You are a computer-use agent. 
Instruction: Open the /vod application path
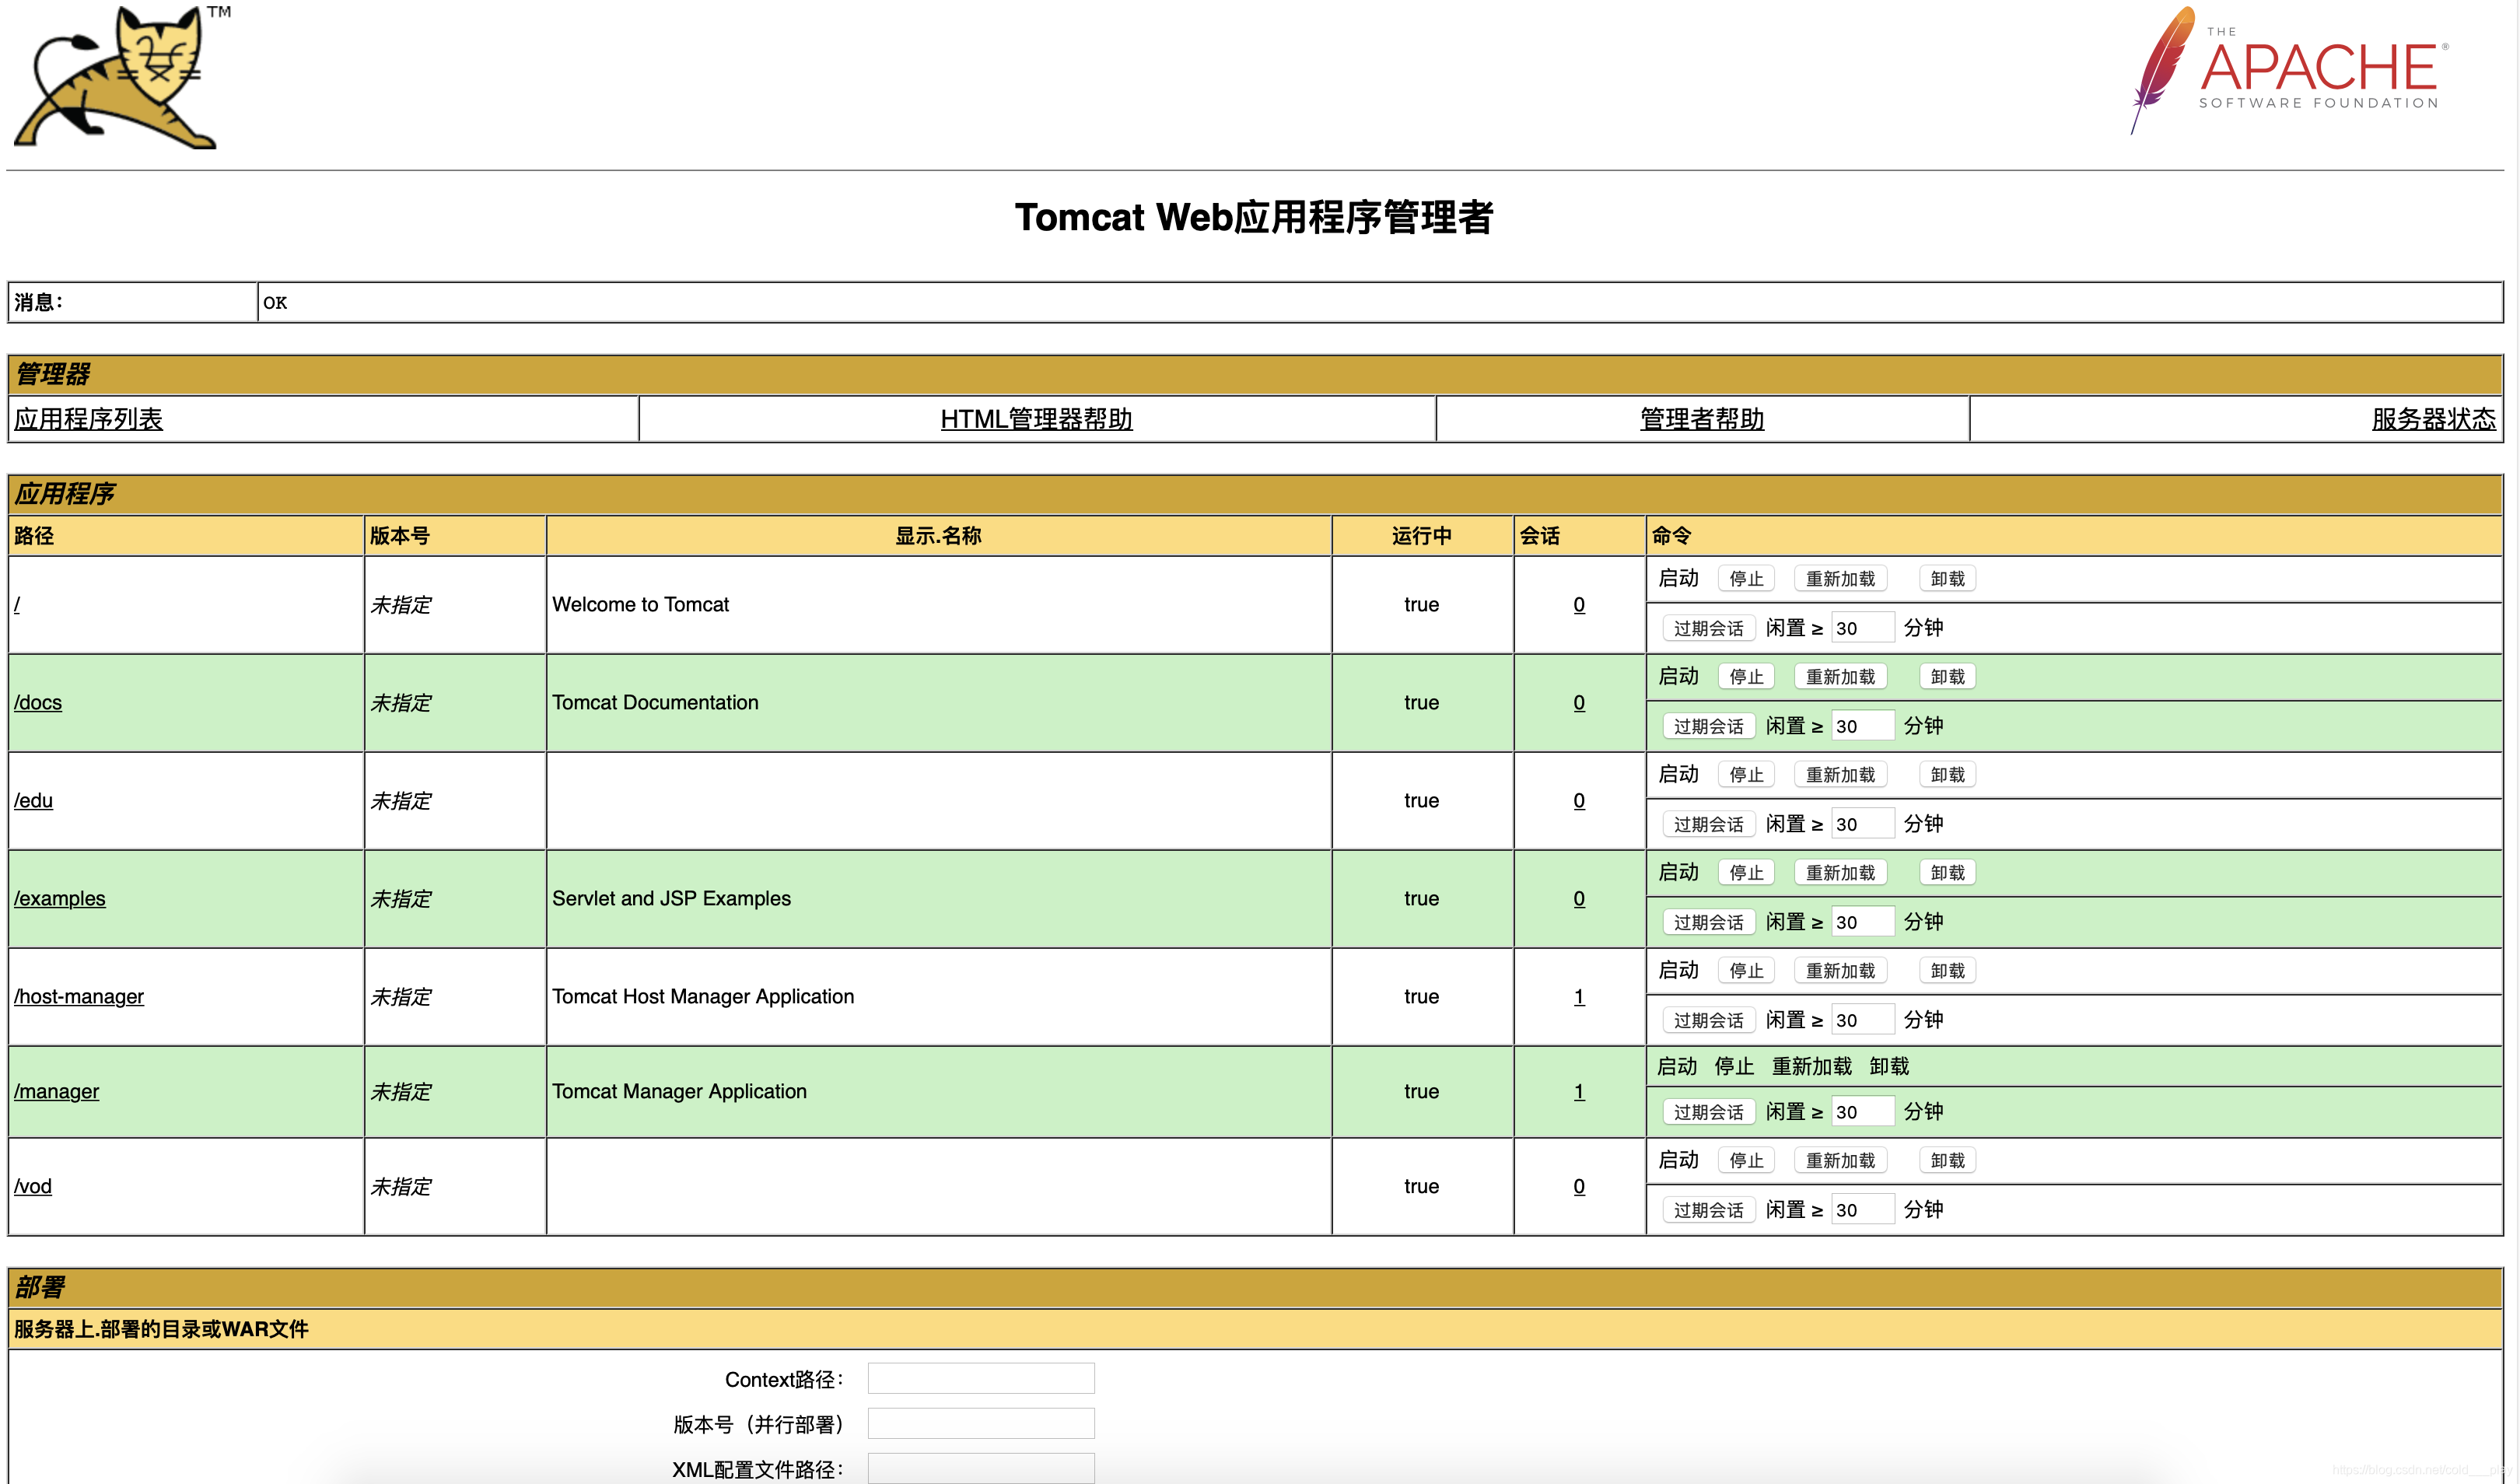pos(32,1186)
